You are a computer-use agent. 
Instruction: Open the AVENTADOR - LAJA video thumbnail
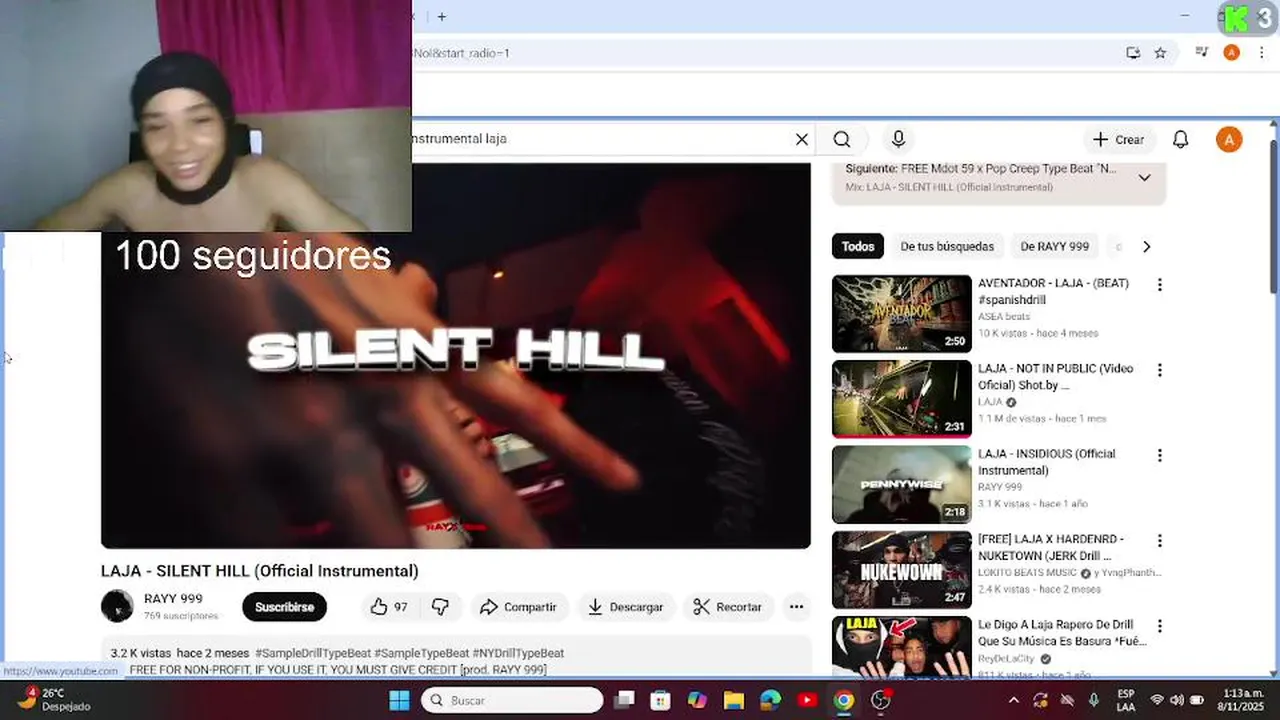[x=901, y=314]
